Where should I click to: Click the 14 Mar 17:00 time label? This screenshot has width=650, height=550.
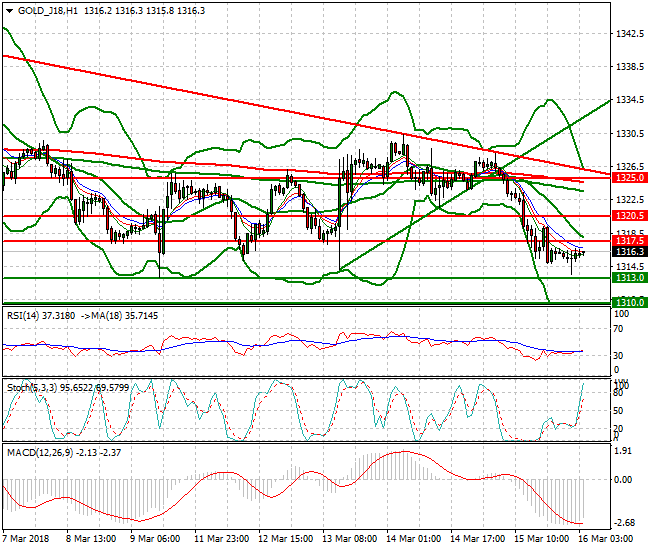[x=478, y=539]
